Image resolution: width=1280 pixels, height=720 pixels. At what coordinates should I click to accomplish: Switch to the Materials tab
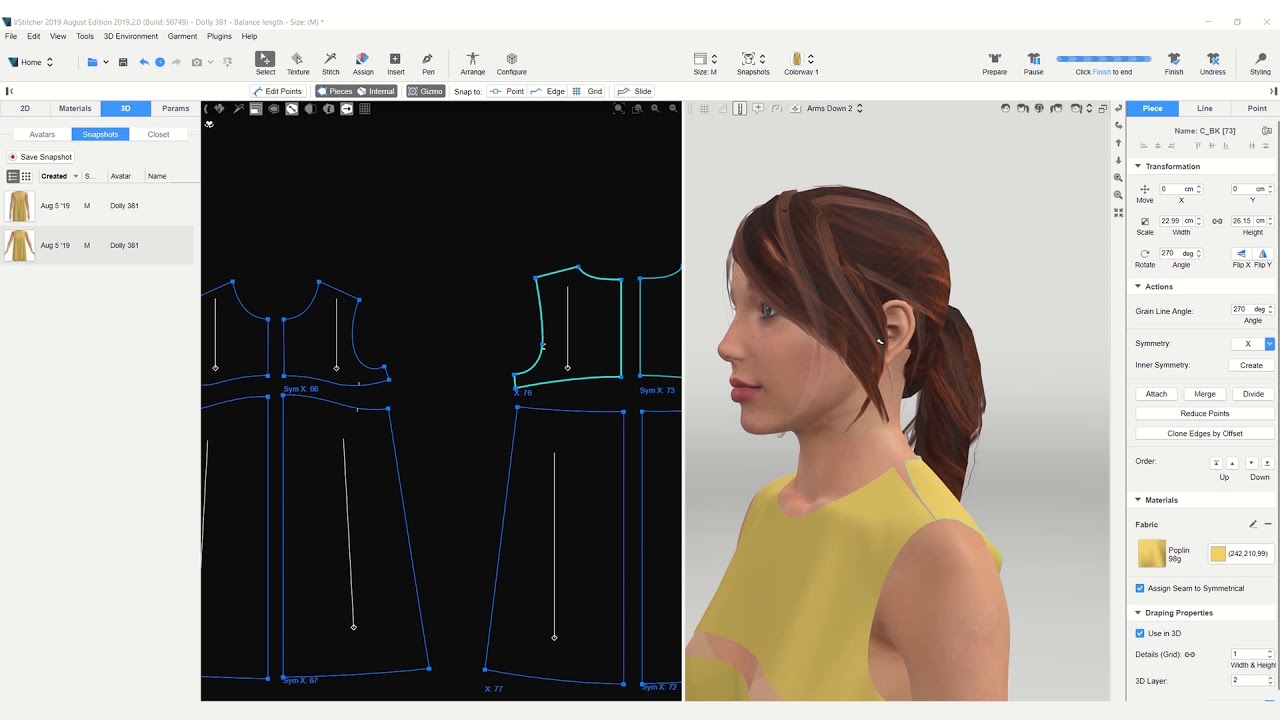point(75,108)
